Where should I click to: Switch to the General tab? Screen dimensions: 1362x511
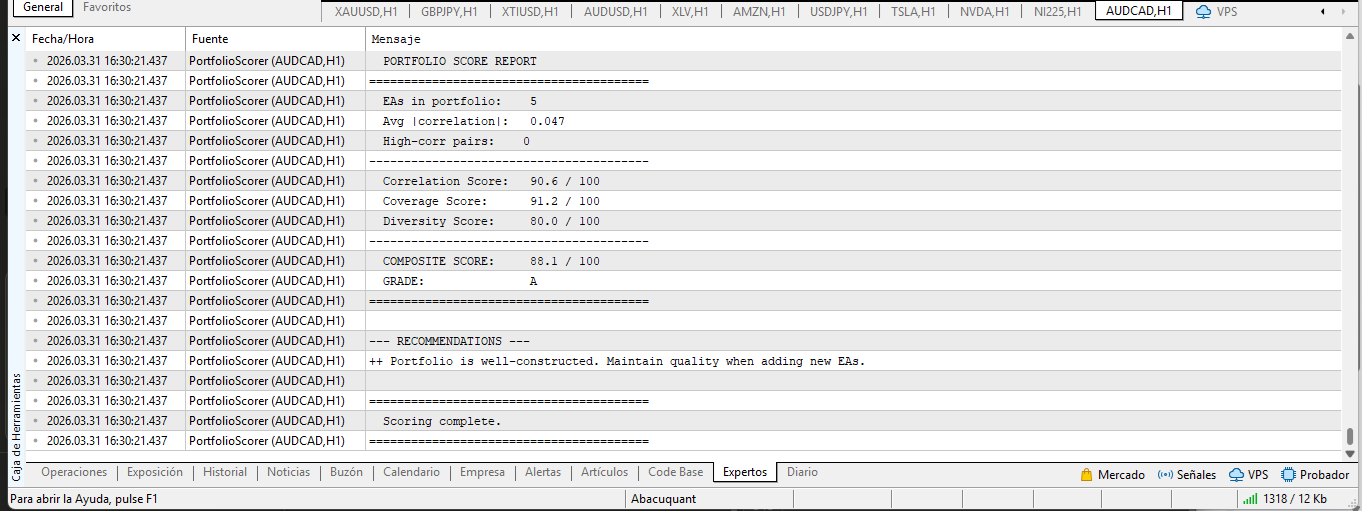click(43, 7)
